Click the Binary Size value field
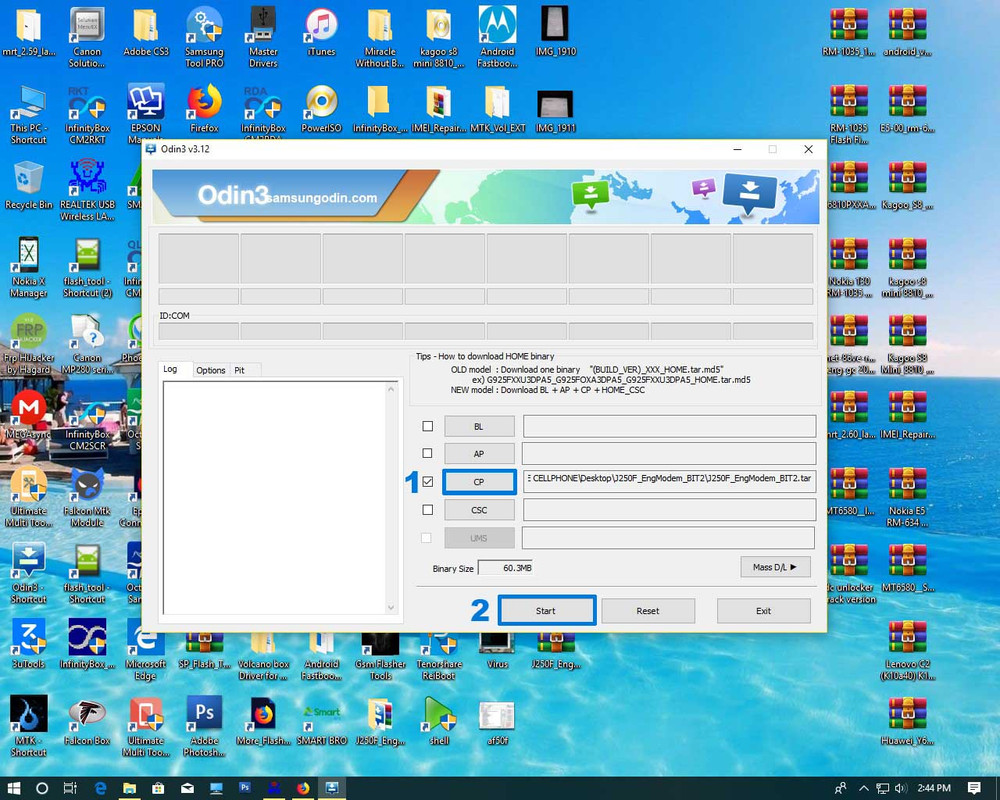This screenshot has height=800, width=1000. pyautogui.click(x=505, y=568)
